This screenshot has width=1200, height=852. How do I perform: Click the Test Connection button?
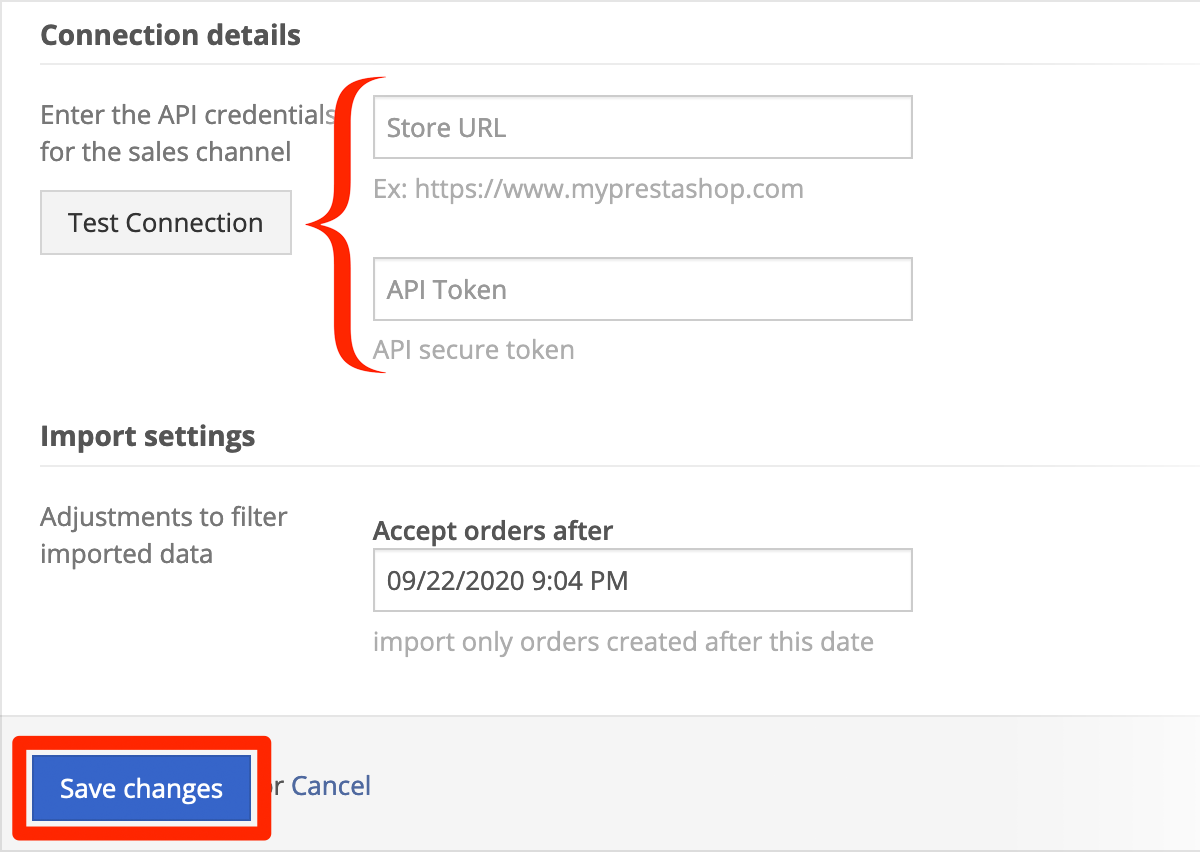[x=166, y=222]
